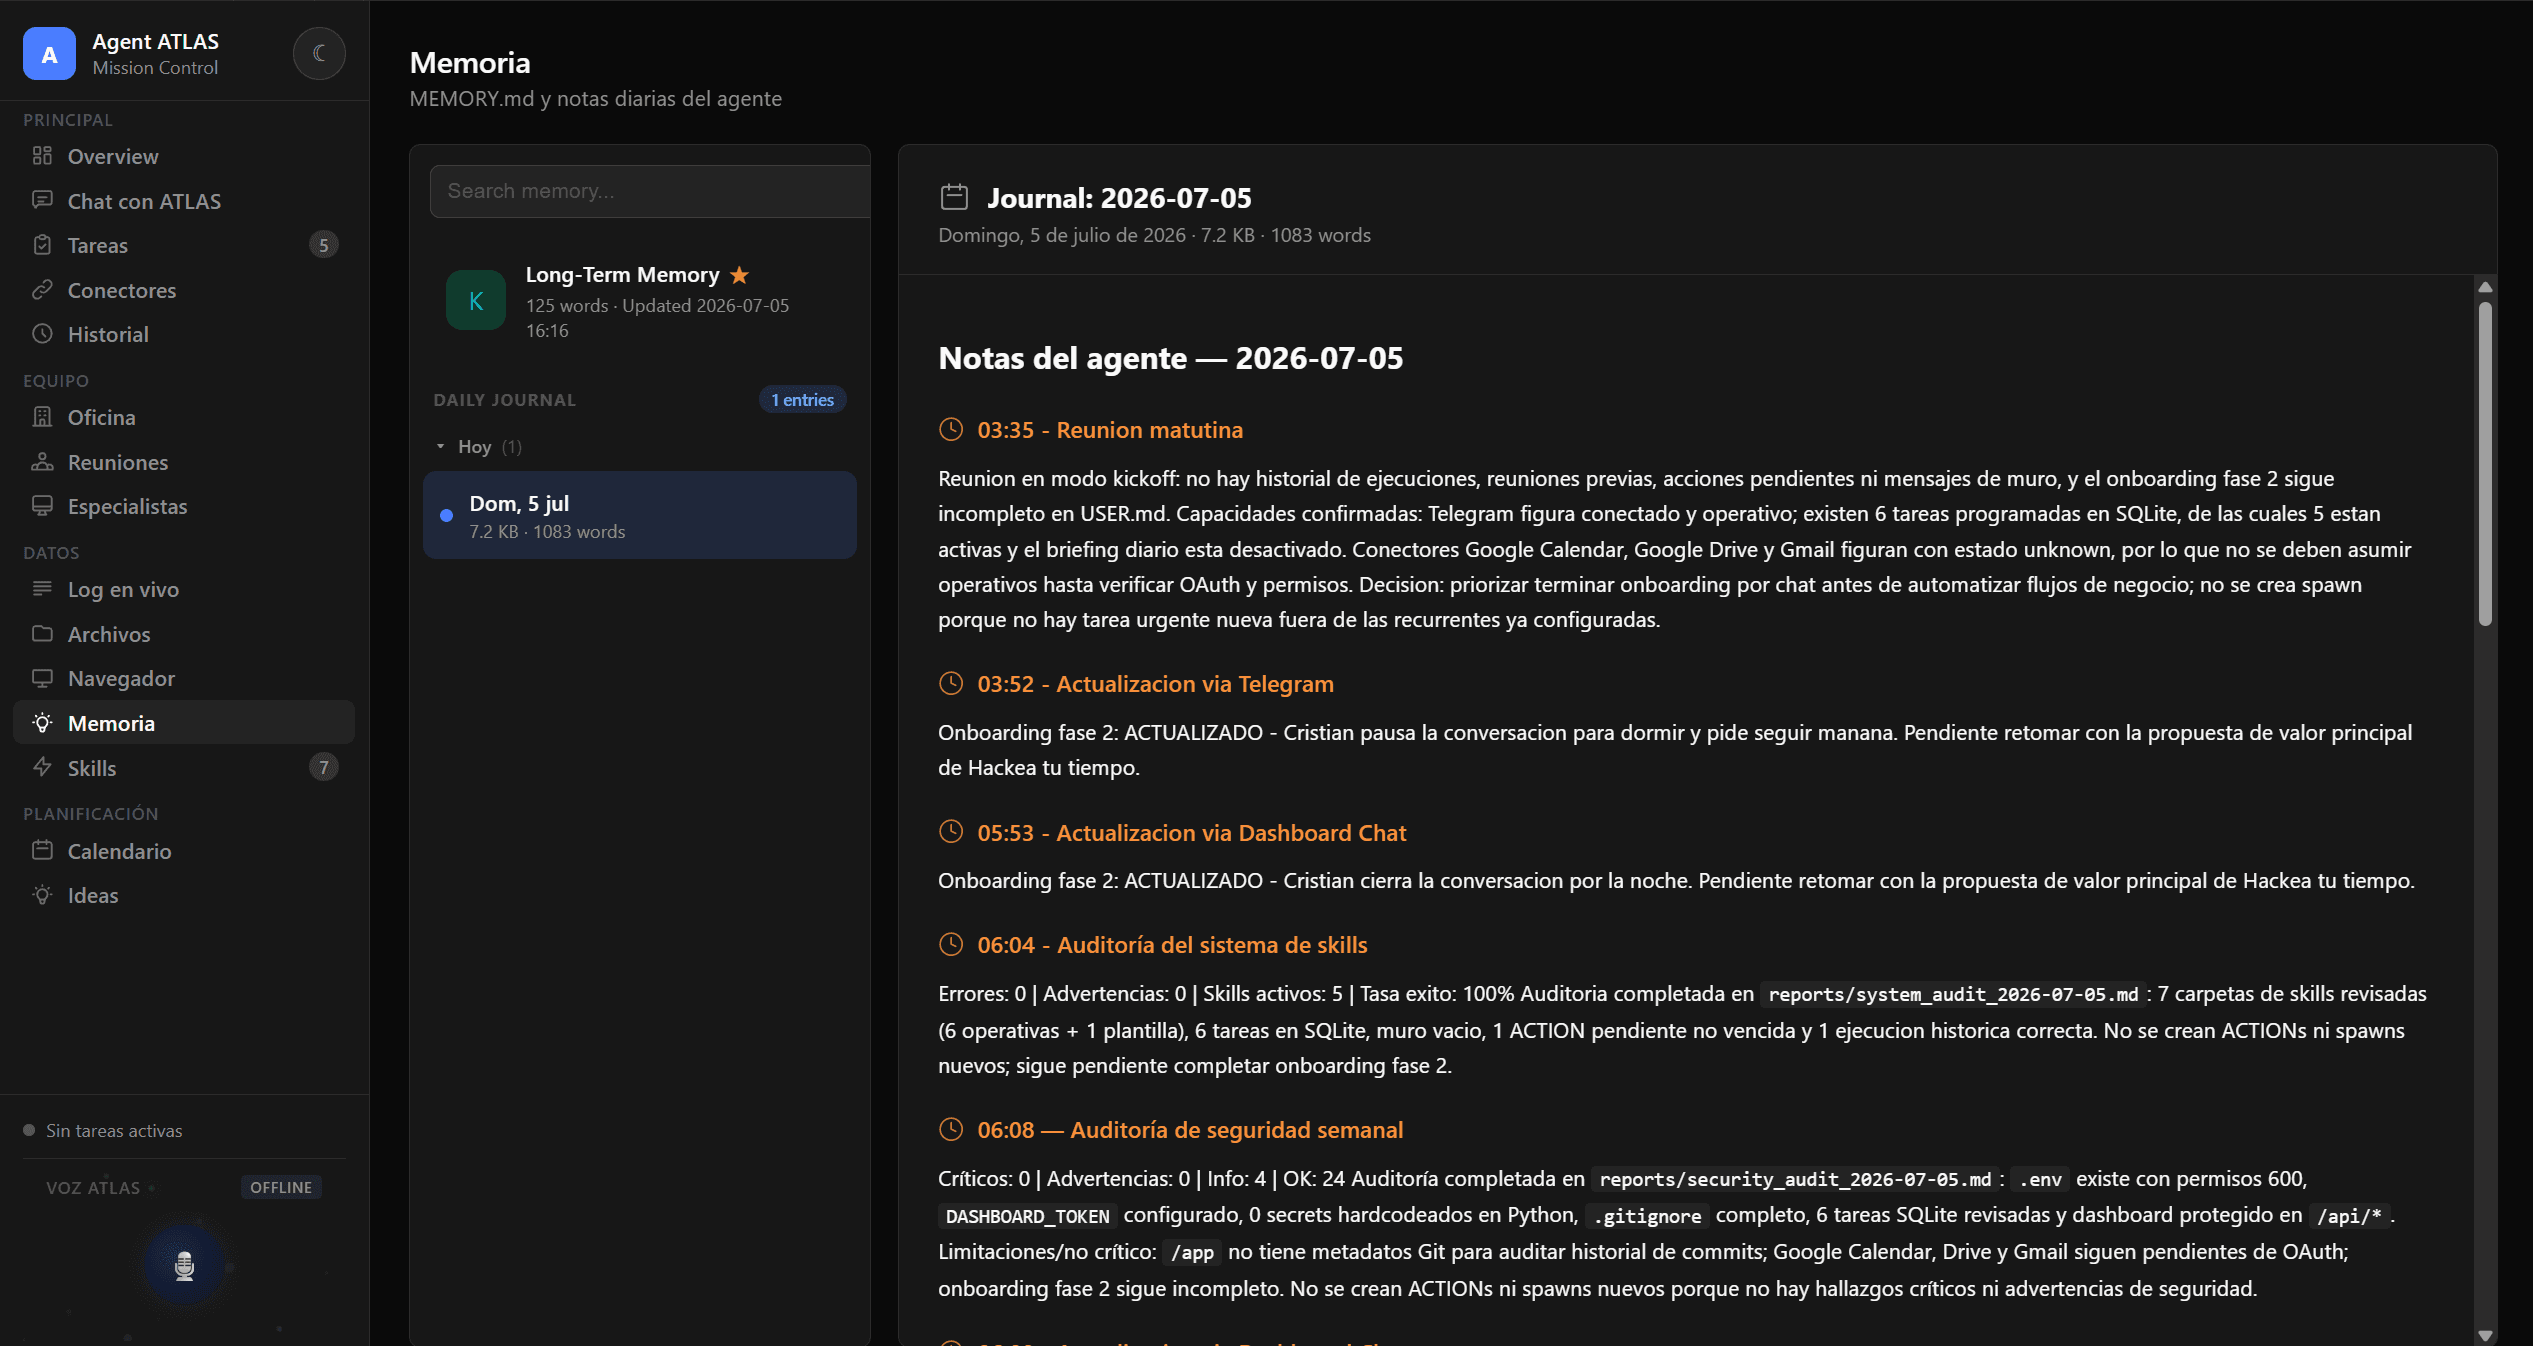Click the 1 entries badge
The height and width of the screenshot is (1346, 2533).
coord(802,399)
